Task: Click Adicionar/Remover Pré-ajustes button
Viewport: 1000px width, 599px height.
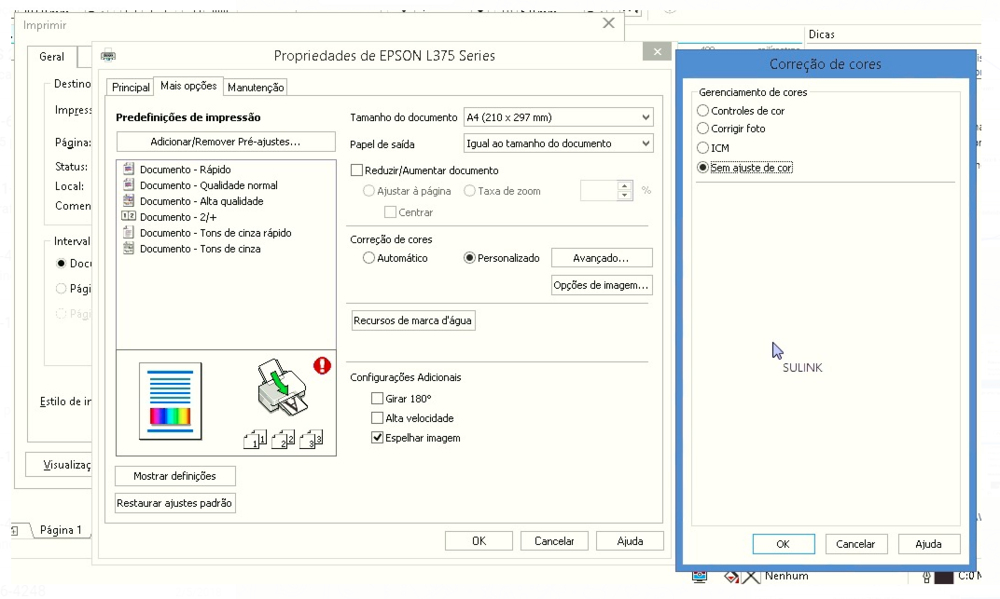Action: [x=226, y=142]
